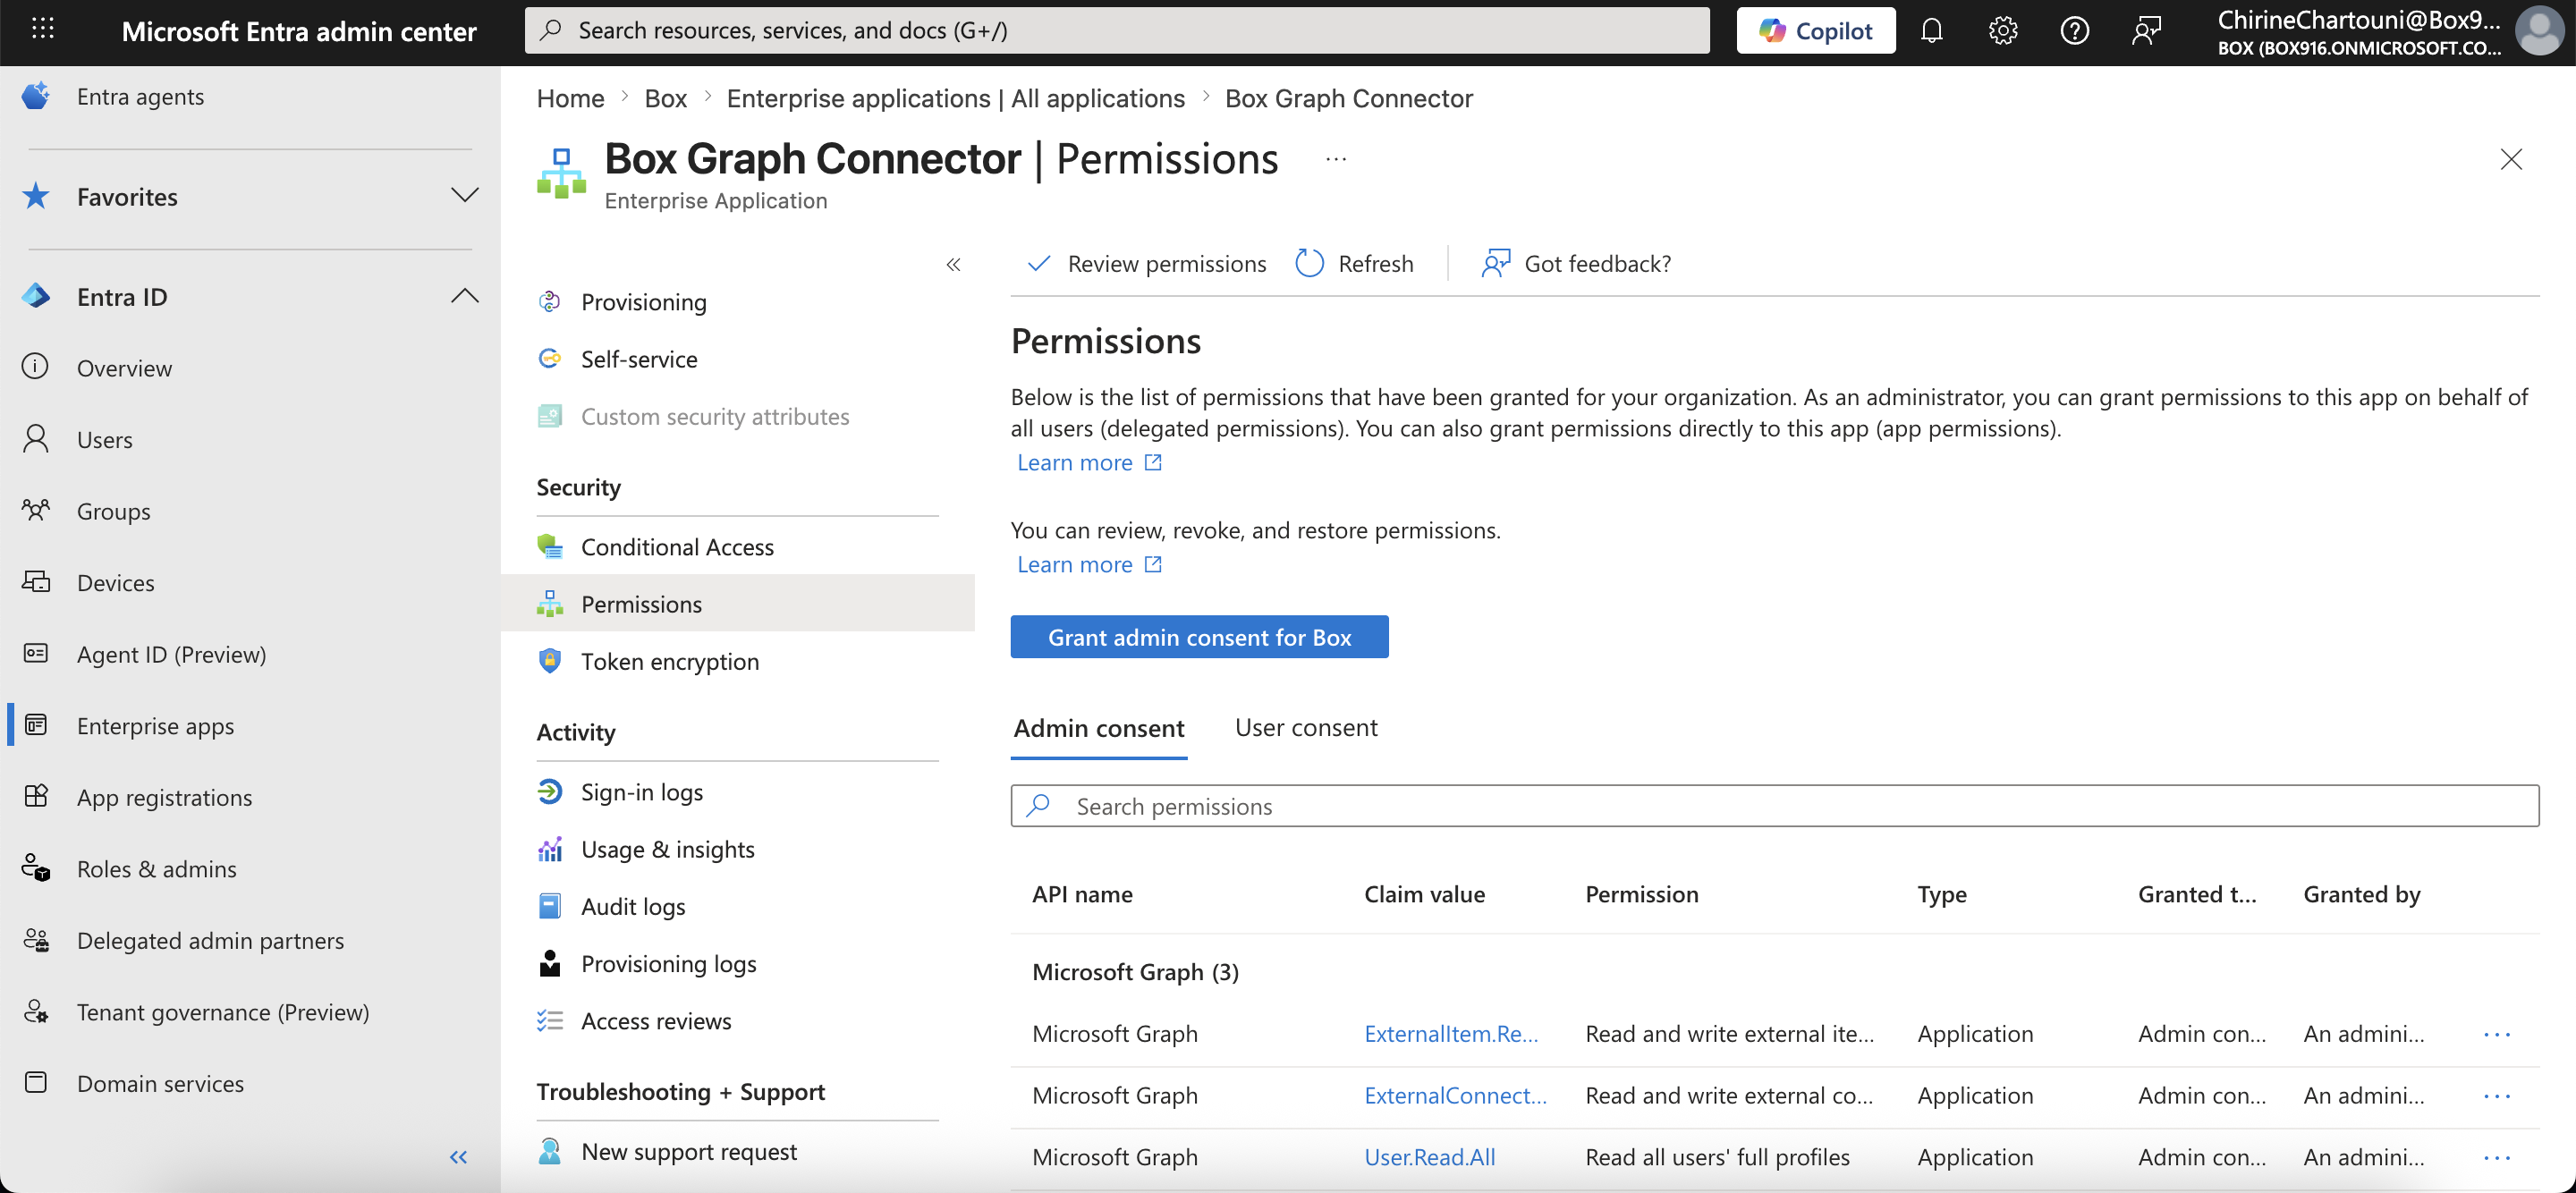Open Token encryption shield item
Viewport: 2576px width, 1193px height.
click(669, 661)
